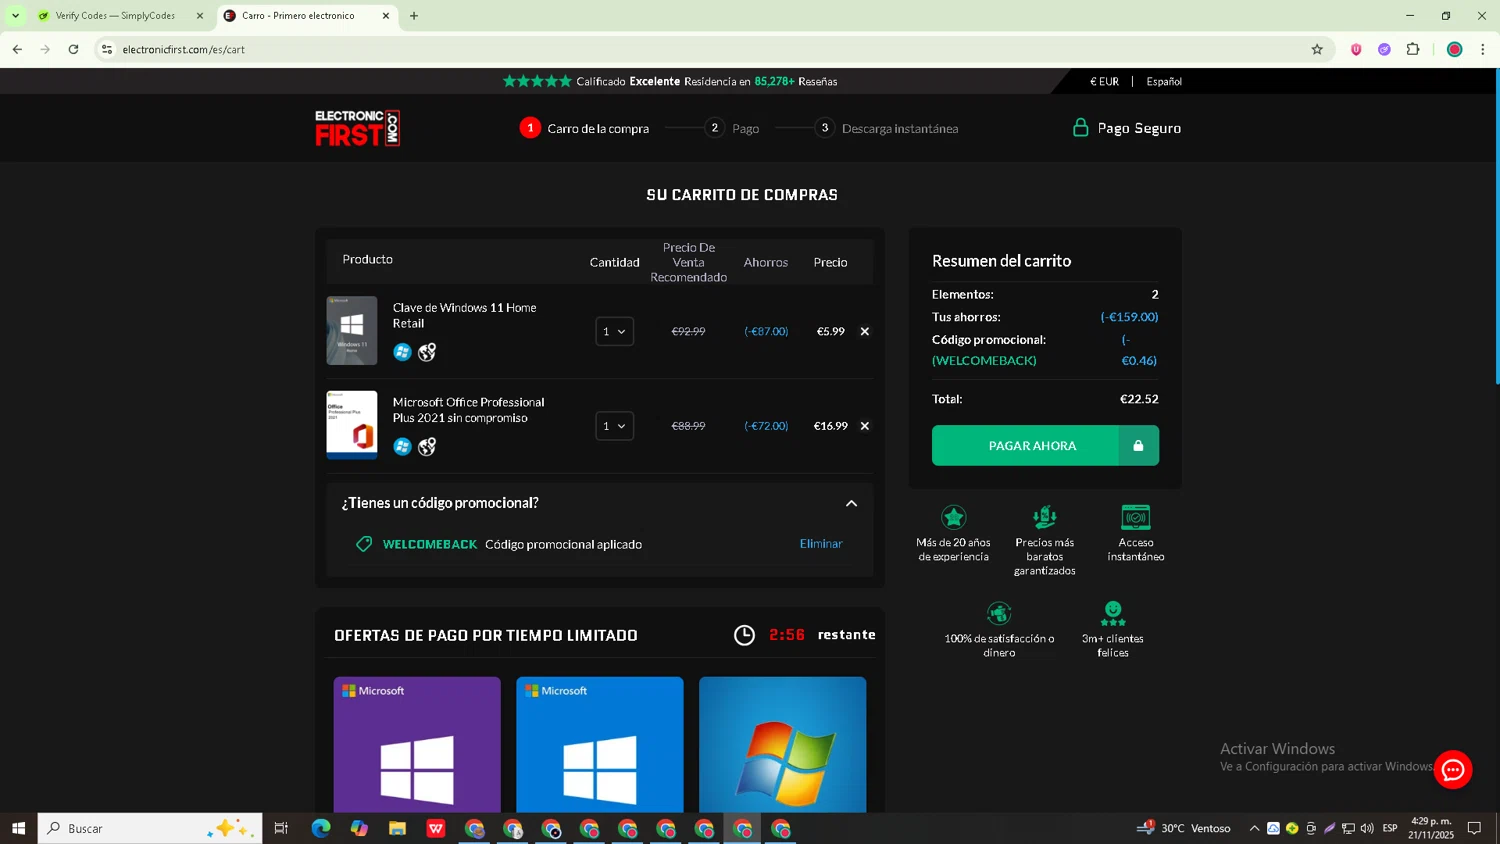
Task: Click the cheapest prices guaranteed icon
Action: click(x=1045, y=517)
